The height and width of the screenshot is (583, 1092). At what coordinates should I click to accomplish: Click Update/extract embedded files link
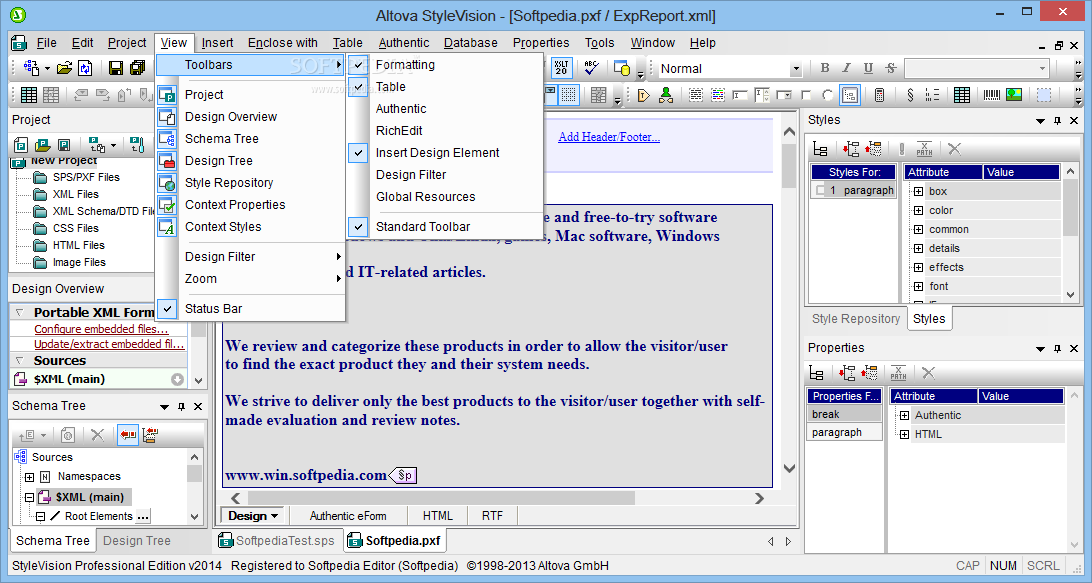(109, 344)
